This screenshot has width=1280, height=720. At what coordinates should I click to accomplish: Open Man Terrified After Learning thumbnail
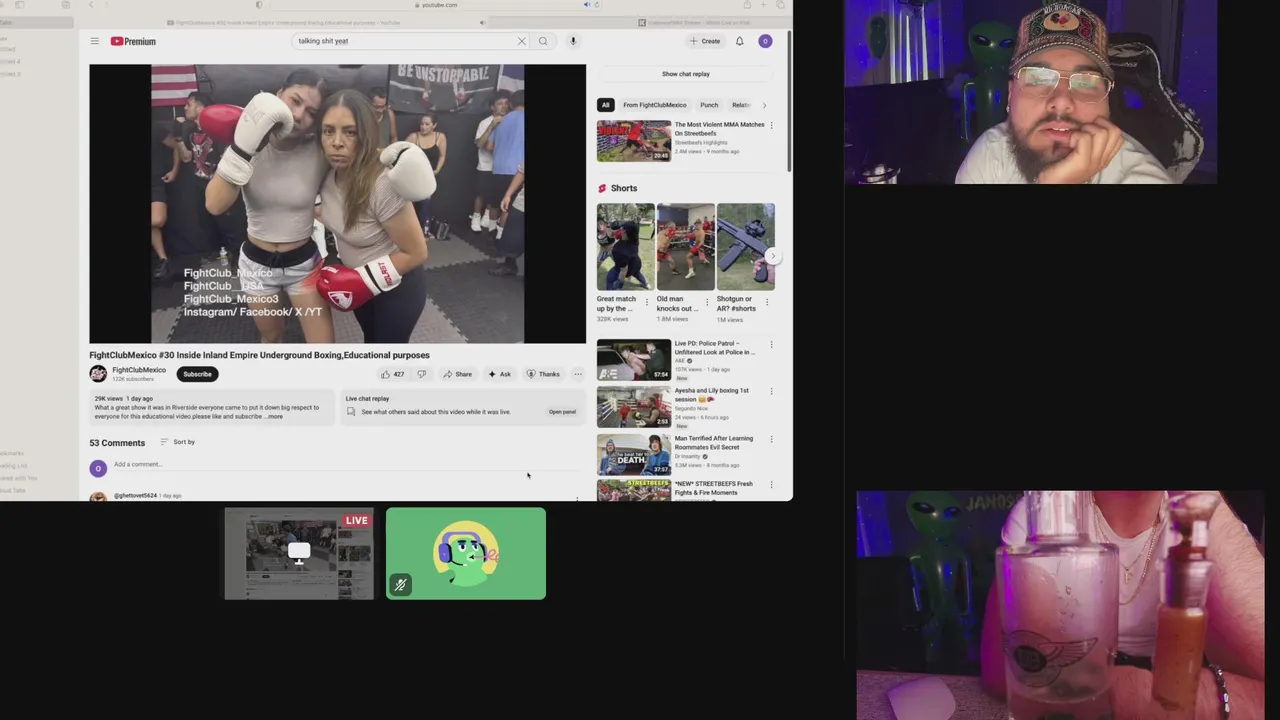[x=634, y=455]
